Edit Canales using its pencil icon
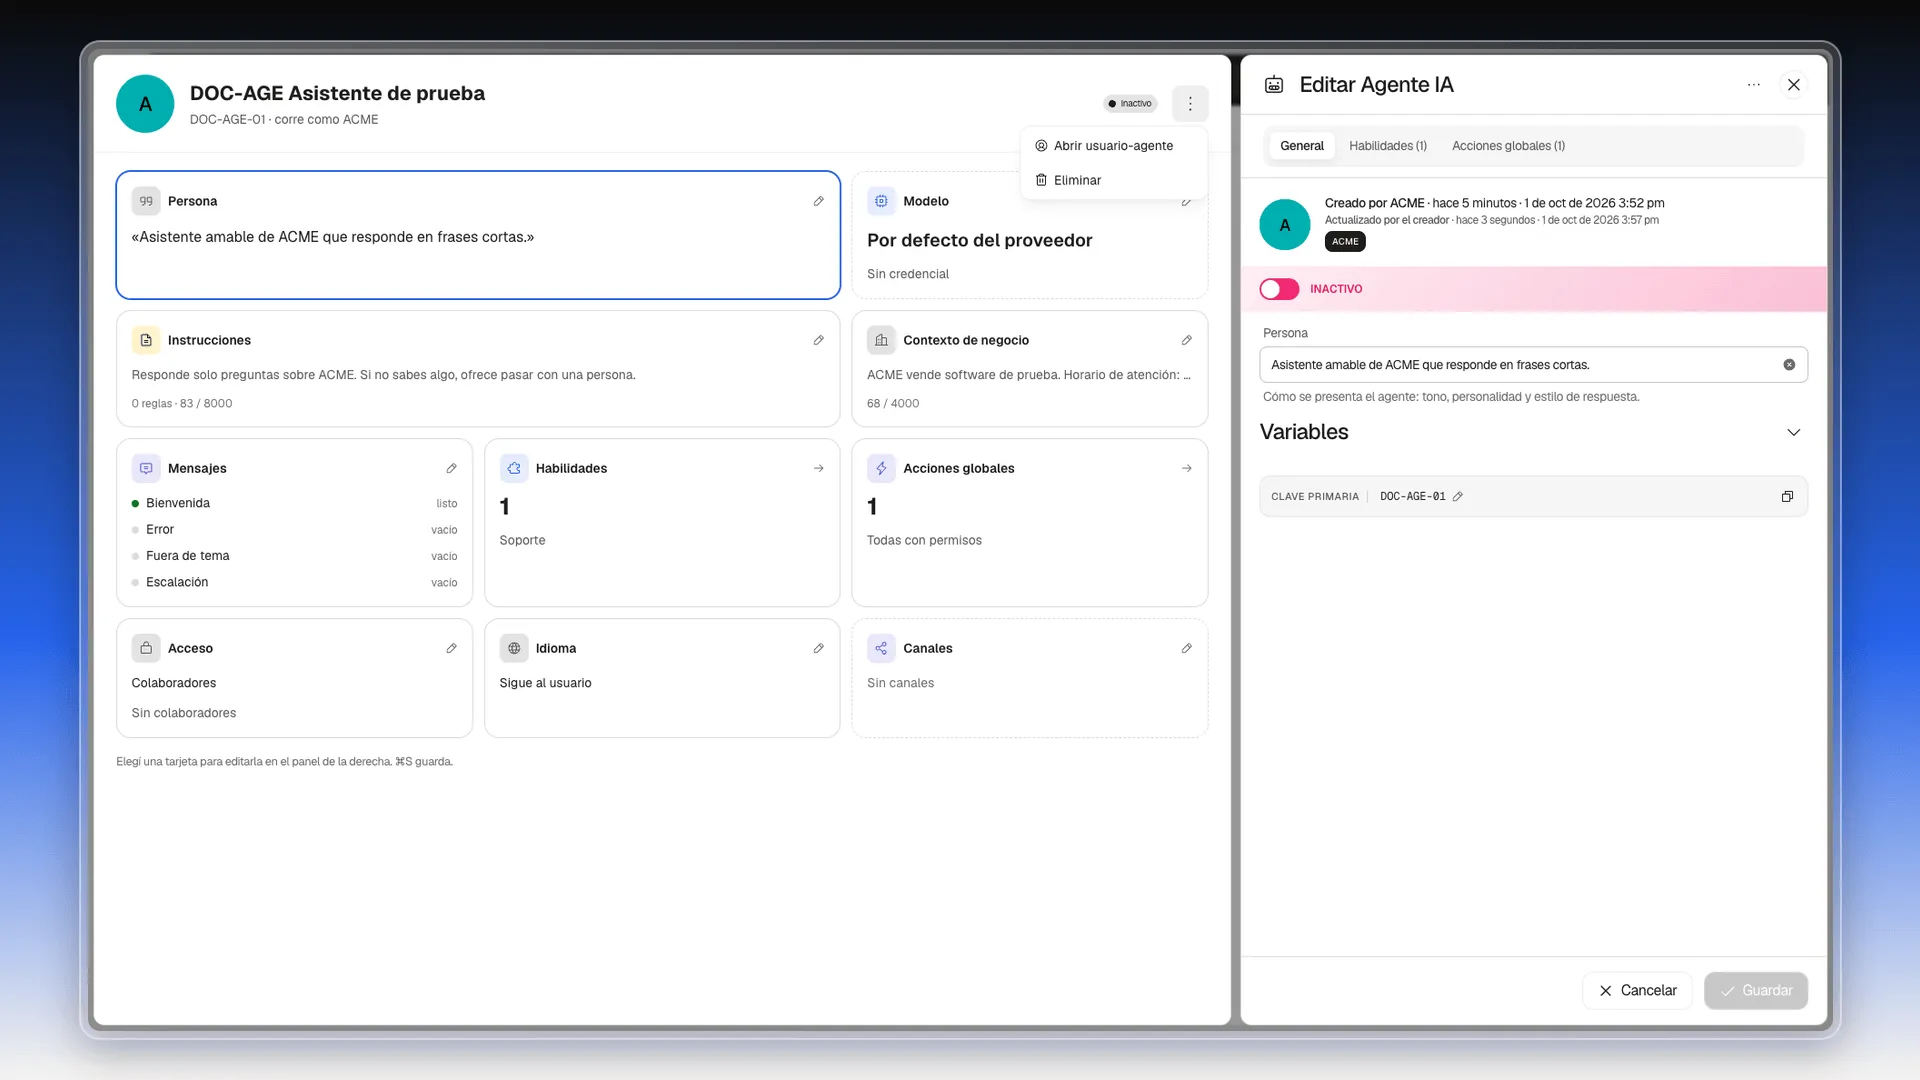This screenshot has width=1920, height=1080. (1186, 648)
